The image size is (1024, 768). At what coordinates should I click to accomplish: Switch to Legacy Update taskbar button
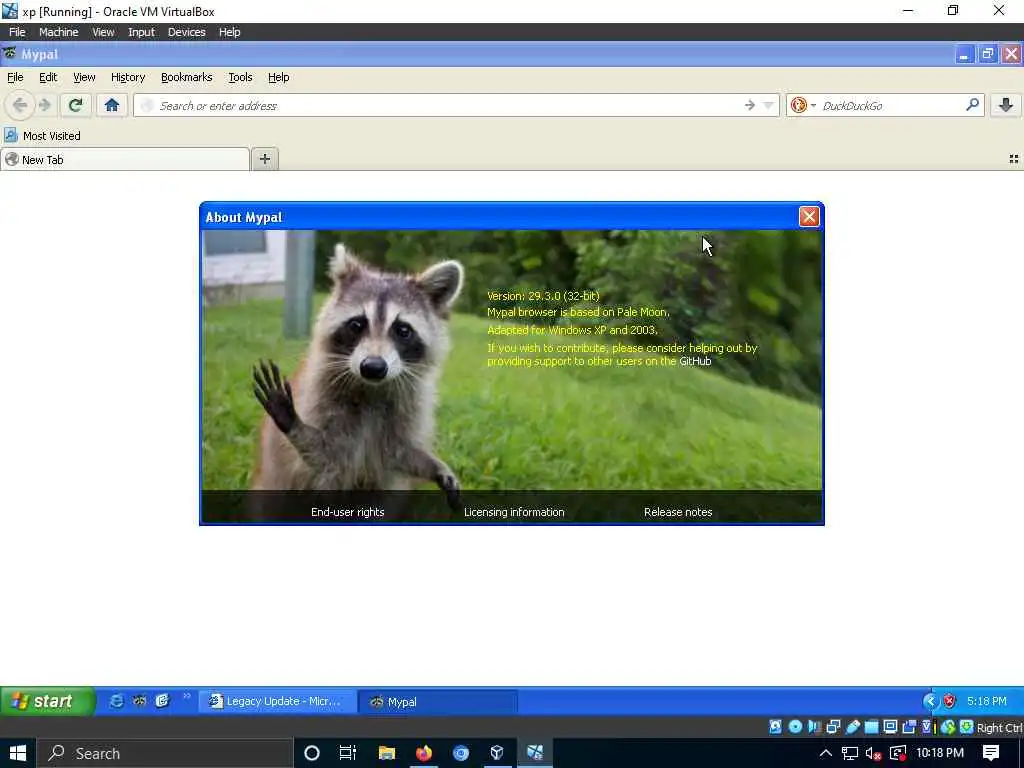[278, 701]
